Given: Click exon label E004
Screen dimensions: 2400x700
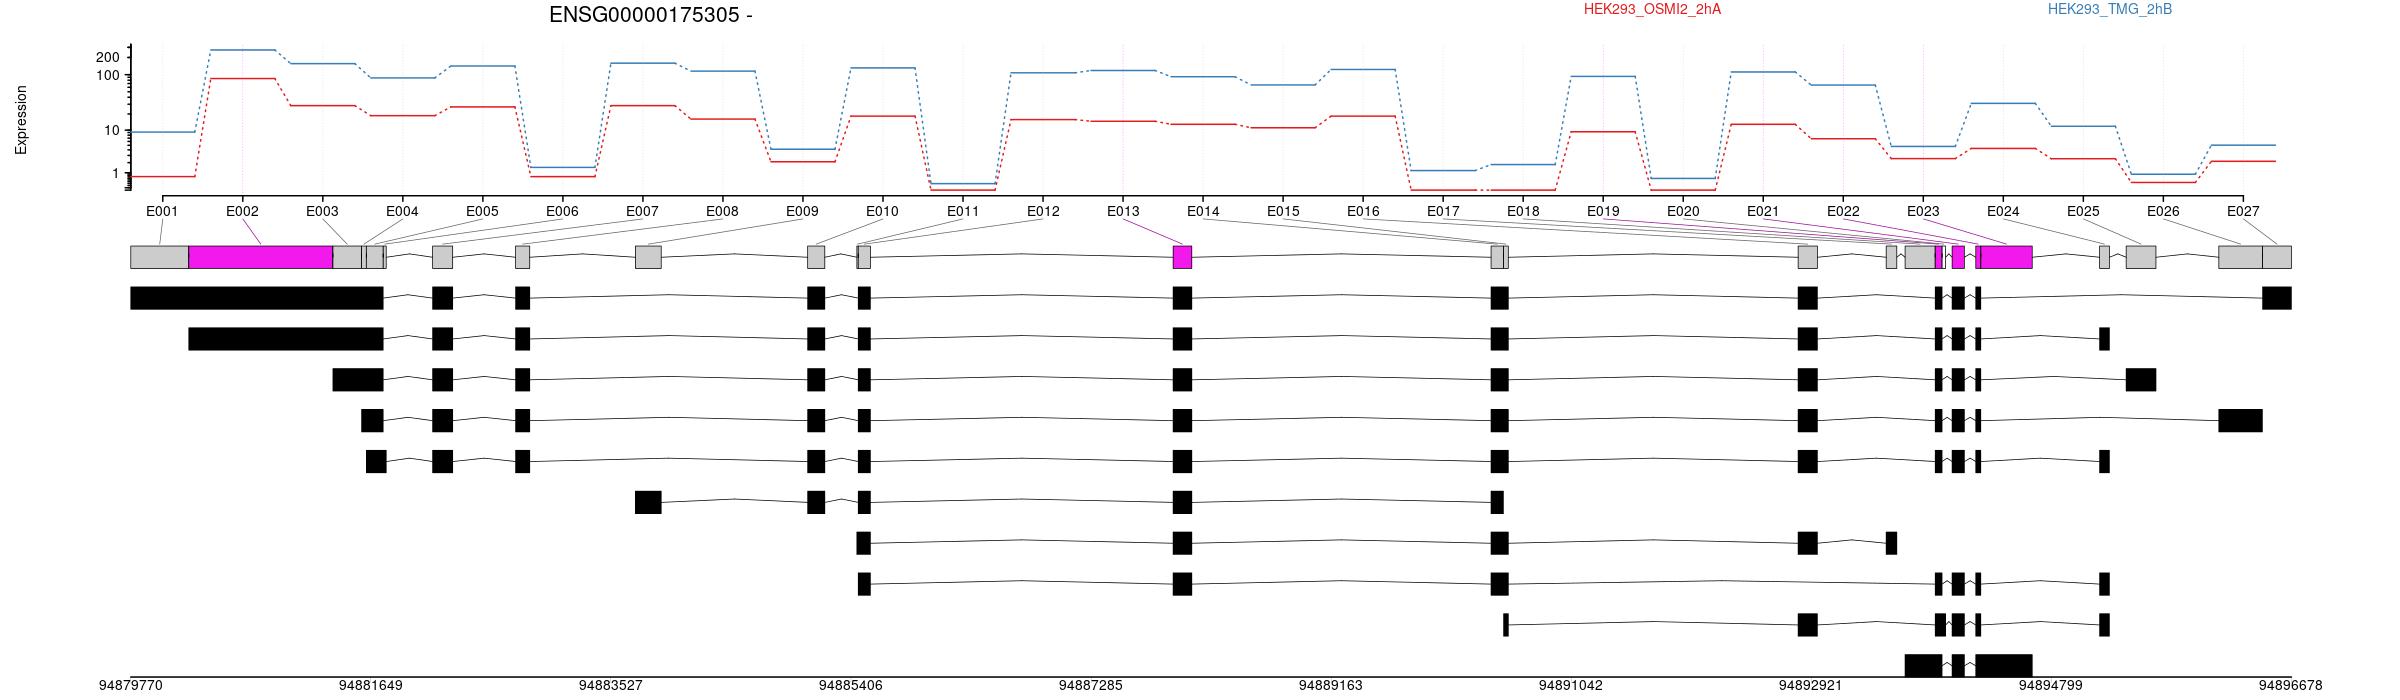Looking at the screenshot, I should coord(402,211).
